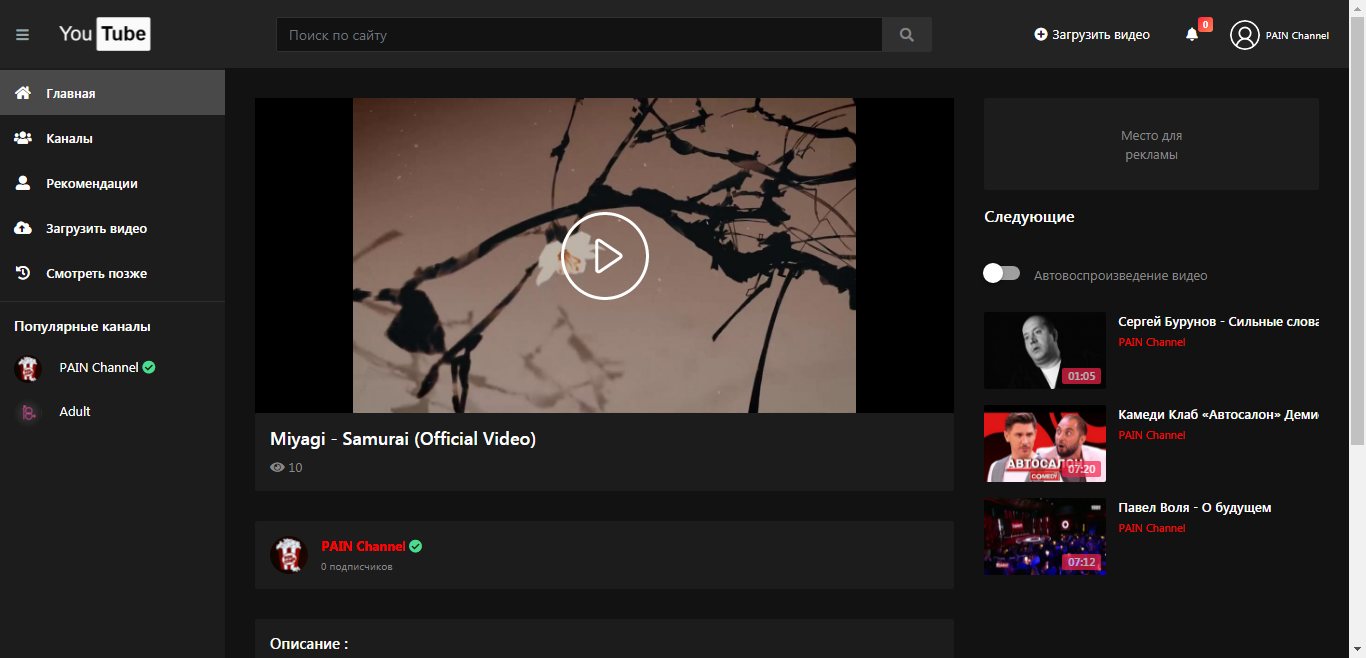Open PAIN Channel avatar in popular channels
This screenshot has height=658, width=1366.
28,368
